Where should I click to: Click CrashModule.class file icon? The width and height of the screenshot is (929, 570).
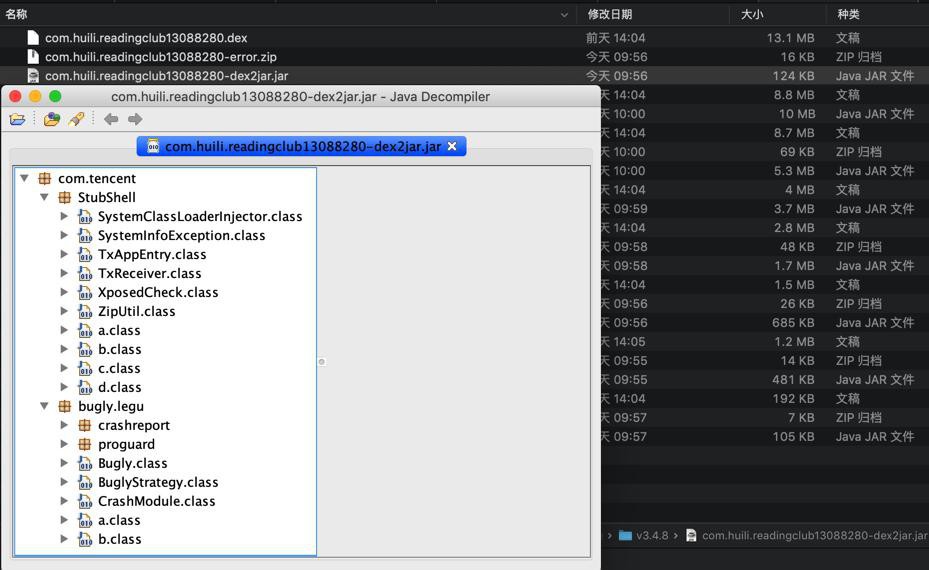click(x=85, y=501)
